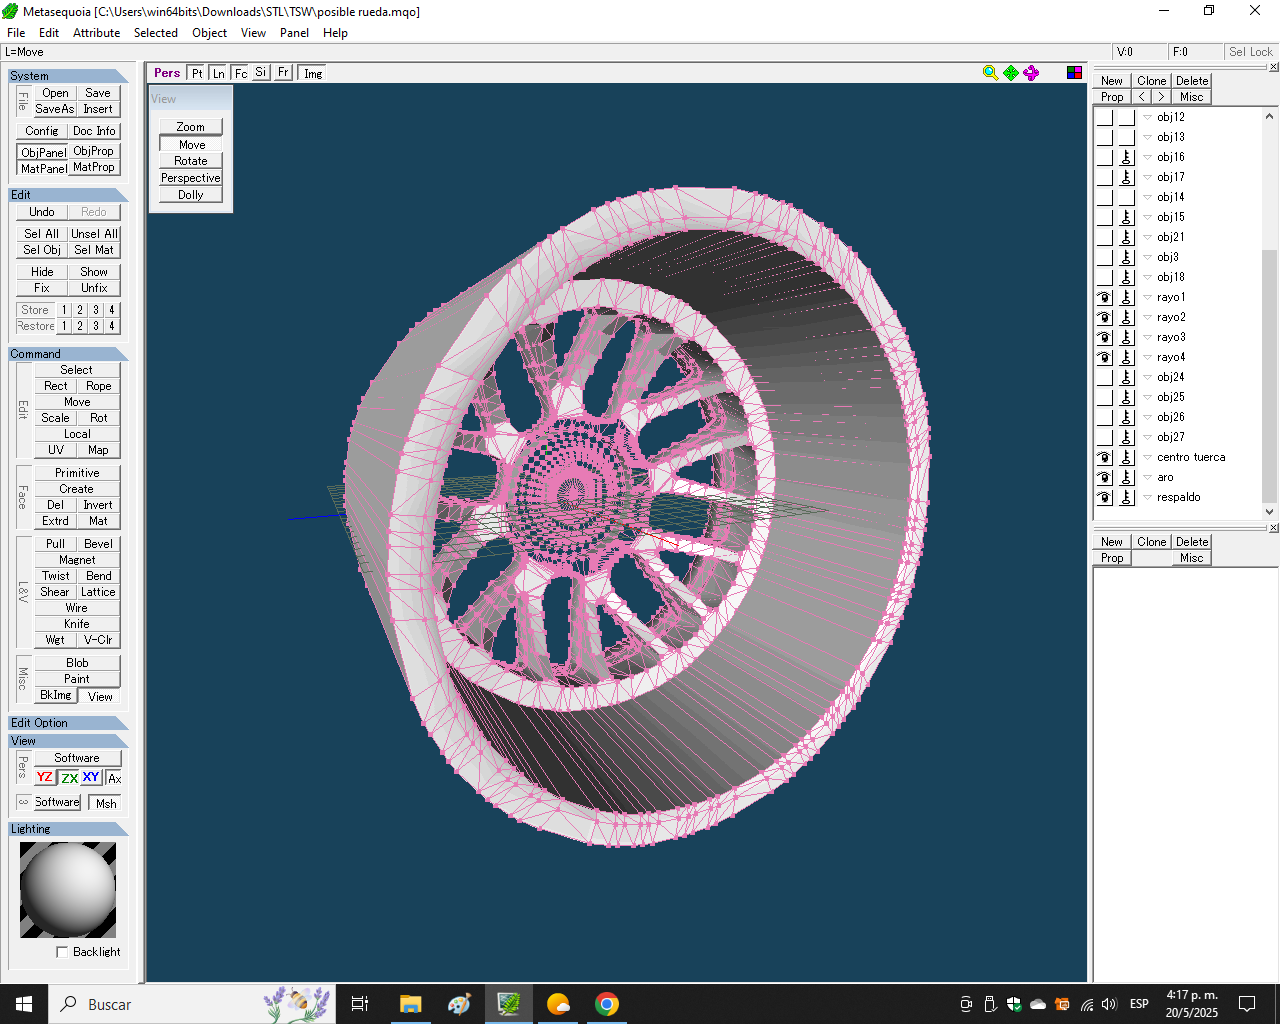Click the lock key icon for aro
Viewport: 1280px width, 1024px height.
pos(1126,477)
